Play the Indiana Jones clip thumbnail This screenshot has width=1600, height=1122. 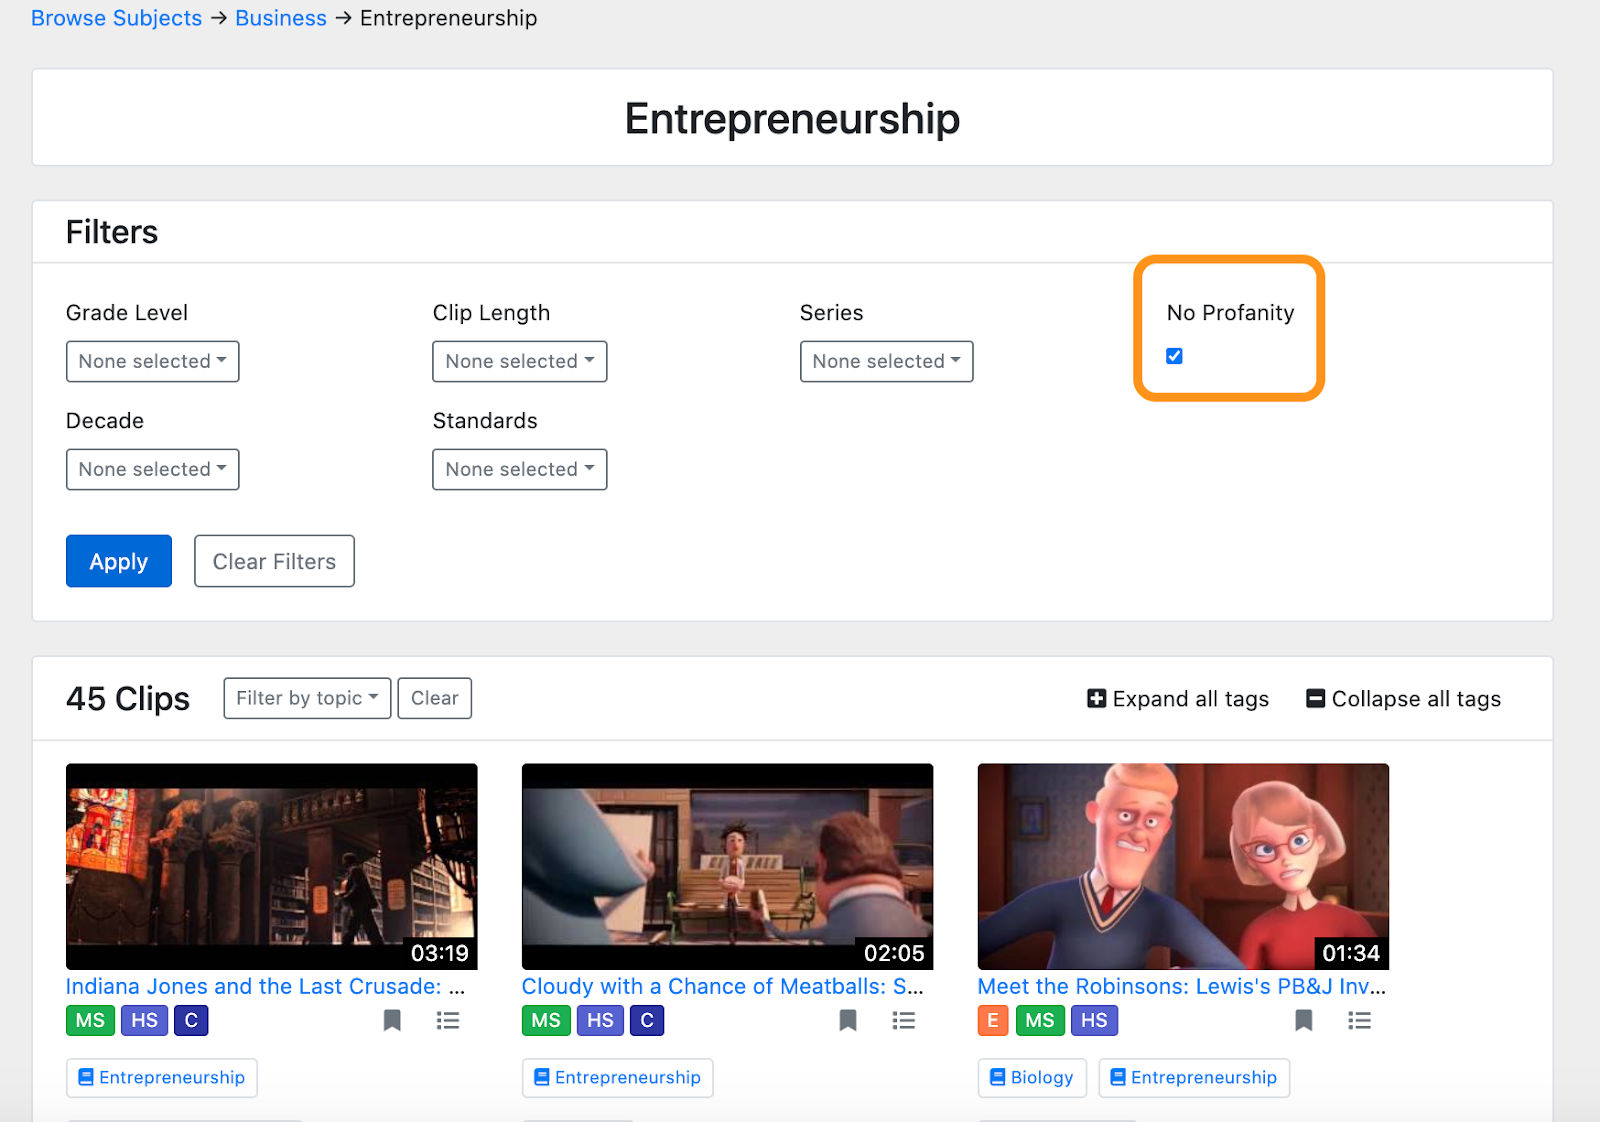(272, 866)
